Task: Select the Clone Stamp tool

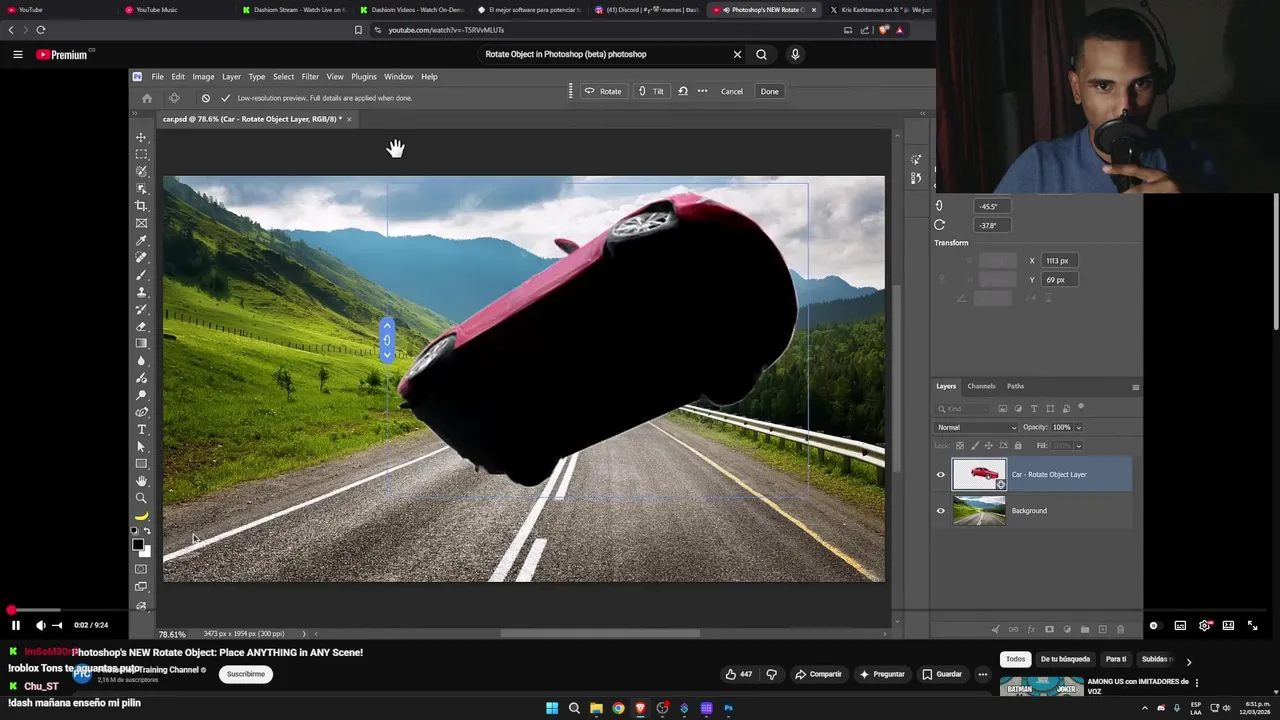Action: coord(141,292)
